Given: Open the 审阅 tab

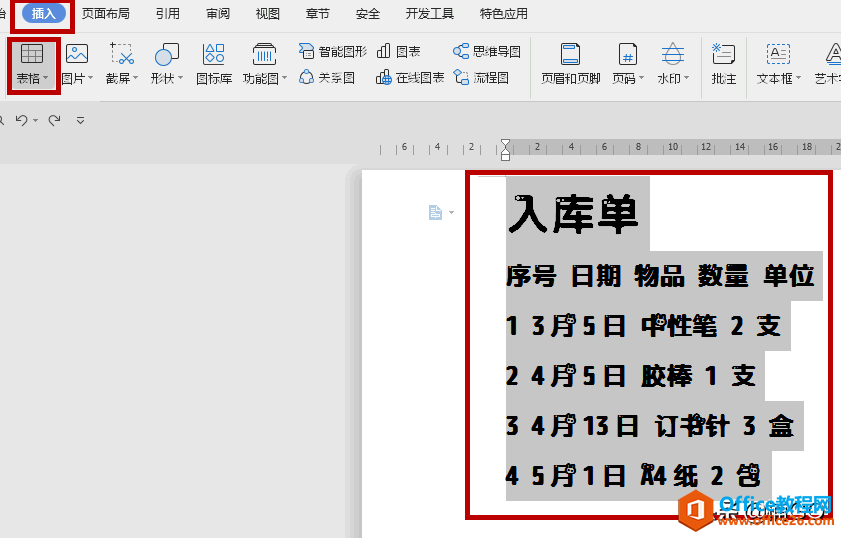Looking at the screenshot, I should tap(218, 13).
